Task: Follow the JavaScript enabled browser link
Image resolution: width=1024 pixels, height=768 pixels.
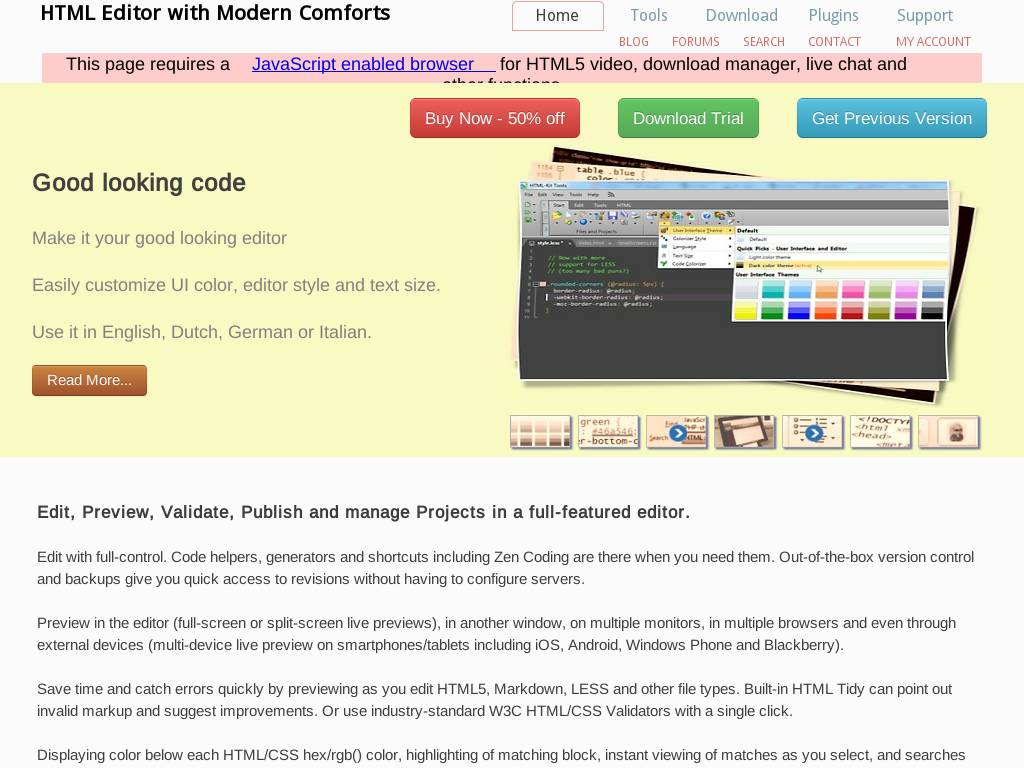Action: pyautogui.click(x=363, y=64)
